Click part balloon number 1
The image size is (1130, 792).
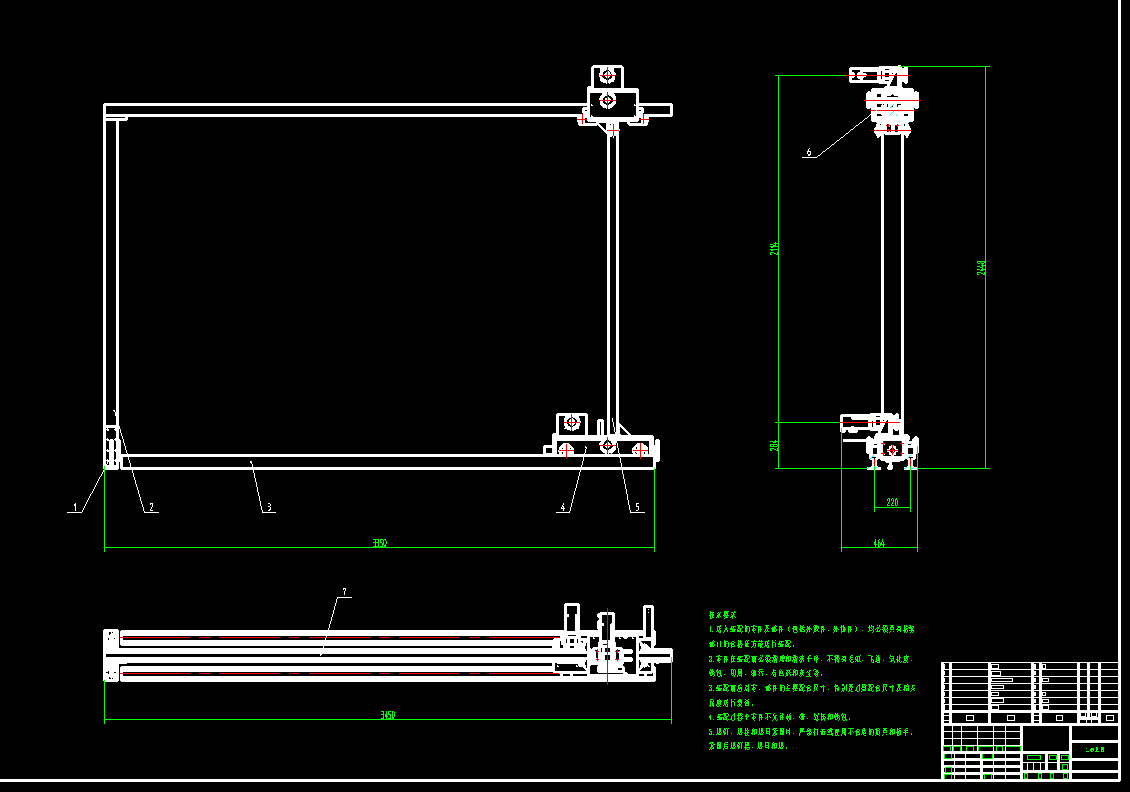(x=75, y=507)
